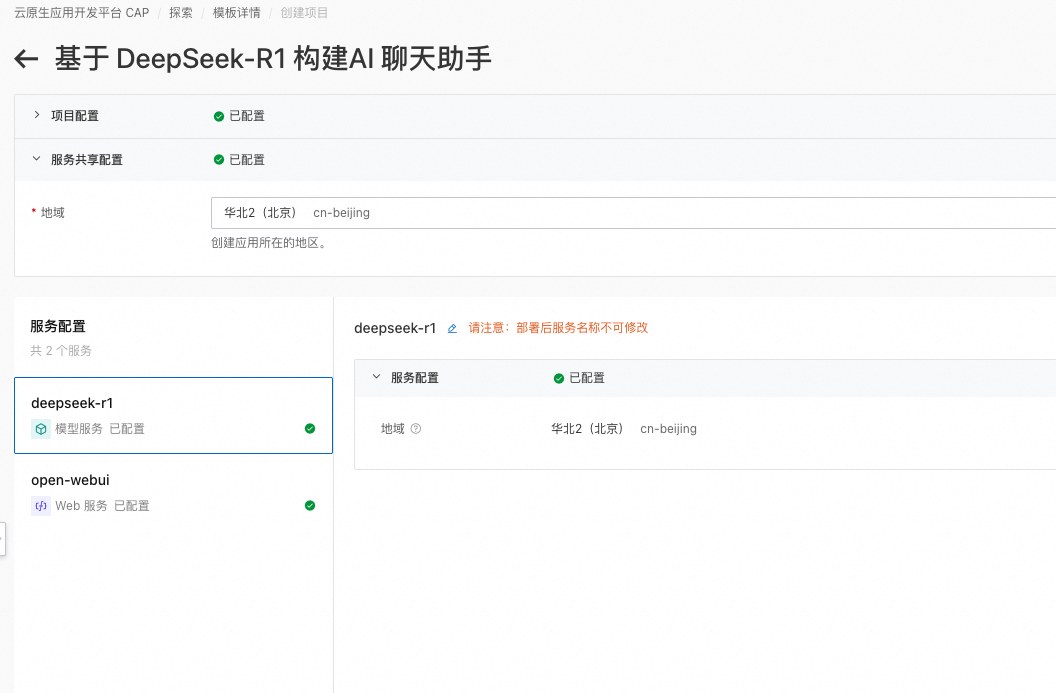Click green check icon in 服务共享配置 row
The width and height of the screenshot is (1056, 693).
pos(219,160)
